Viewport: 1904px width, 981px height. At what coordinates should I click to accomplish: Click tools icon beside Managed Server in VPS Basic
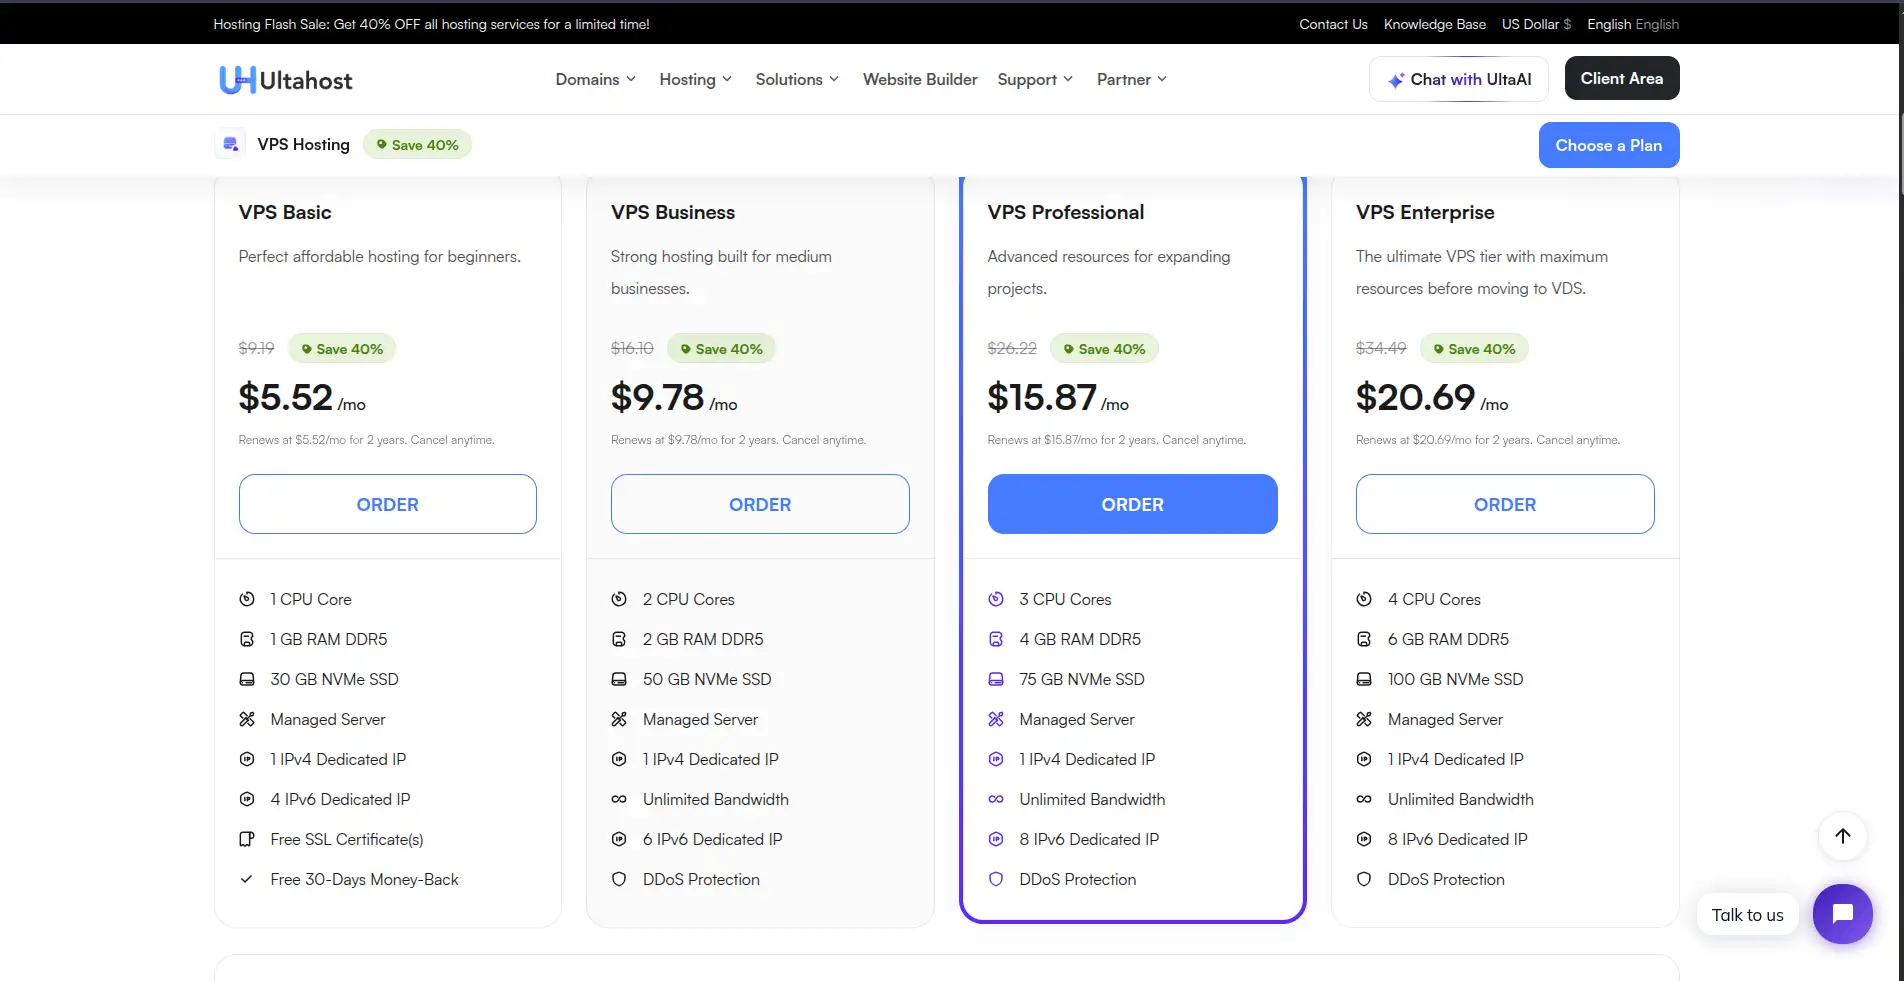tap(247, 719)
